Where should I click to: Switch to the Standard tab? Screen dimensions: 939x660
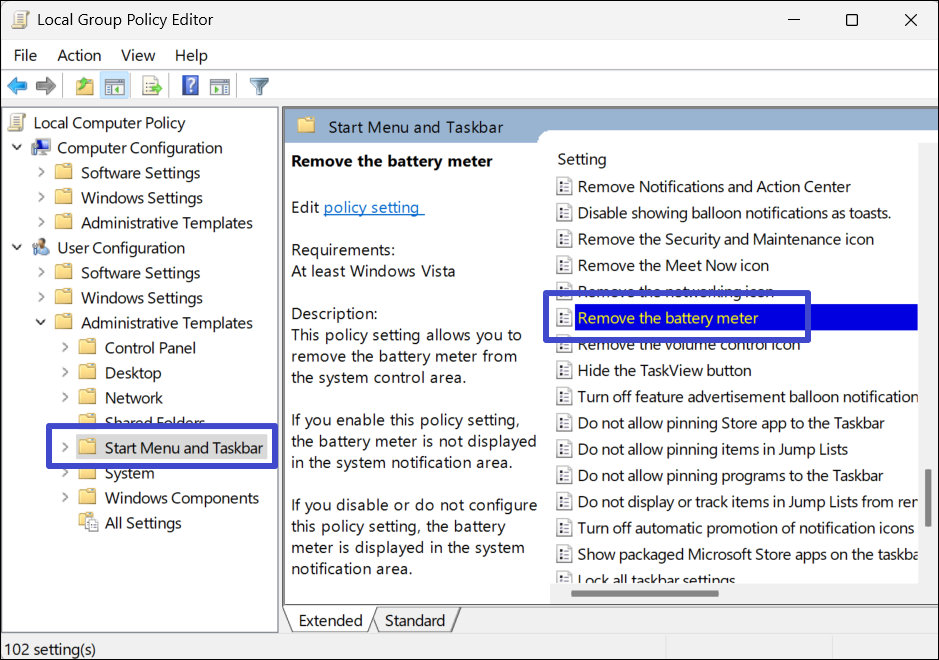click(x=414, y=621)
